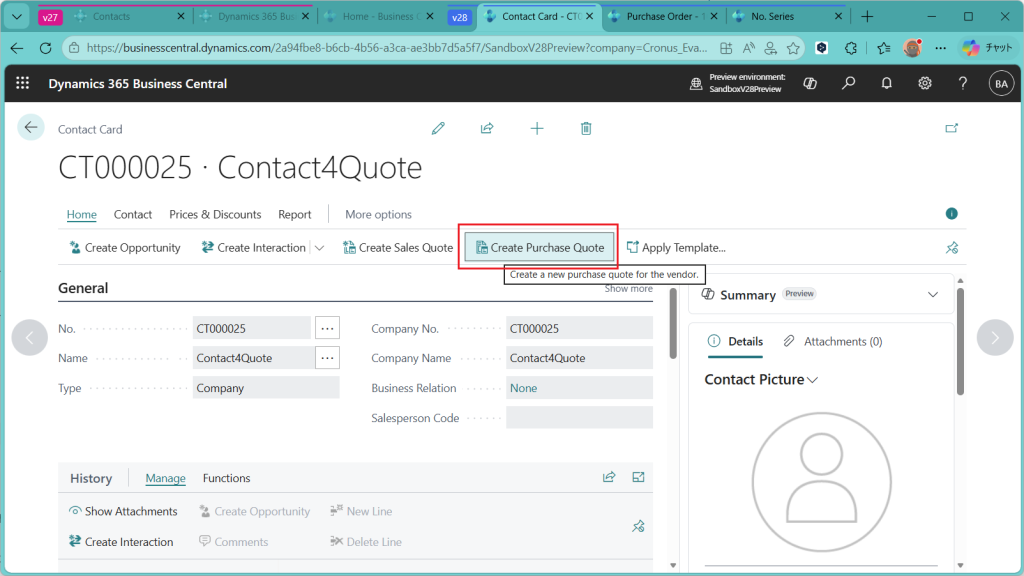The image size is (1024, 576).
Task: Click the plus icon to add new contact
Action: (x=537, y=128)
